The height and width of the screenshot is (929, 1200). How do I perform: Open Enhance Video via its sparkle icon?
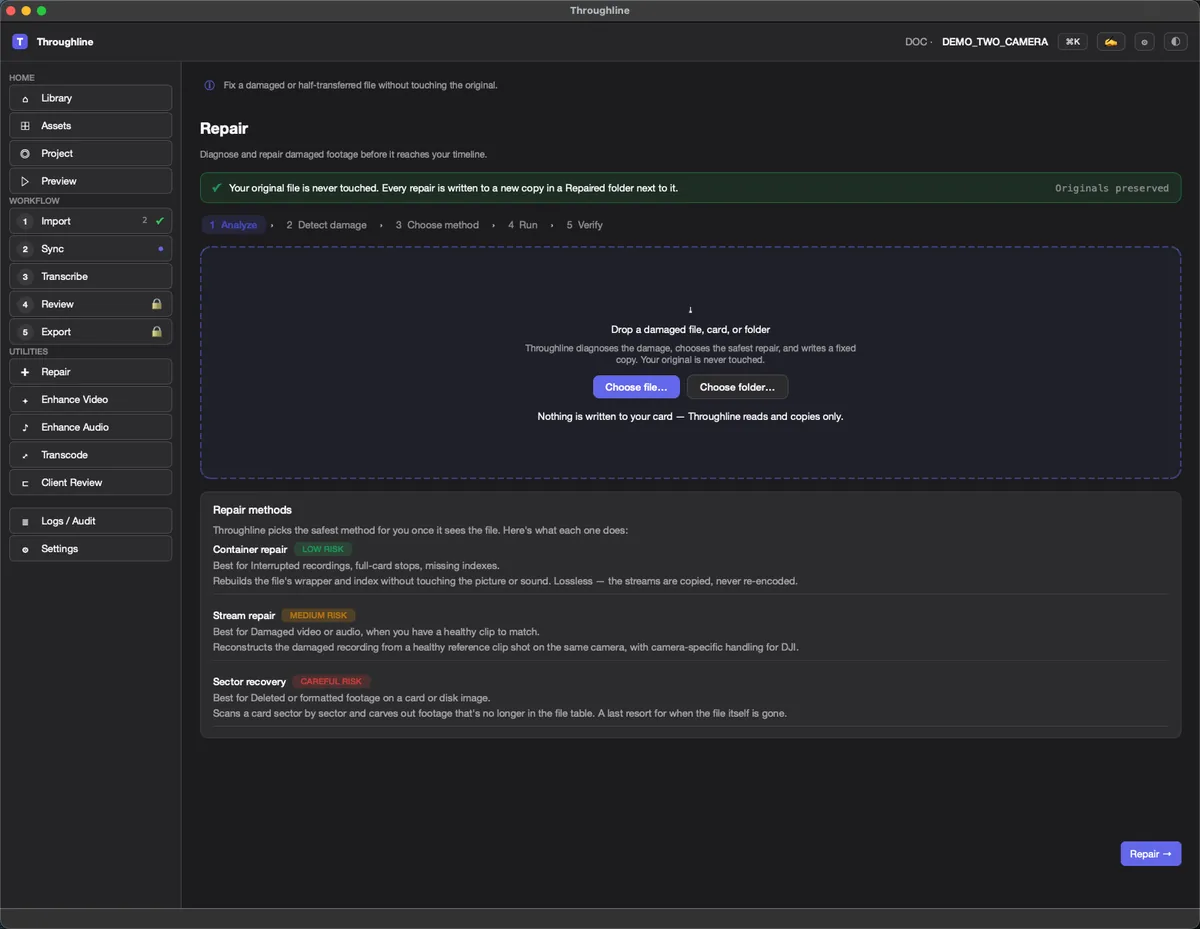tap(25, 400)
